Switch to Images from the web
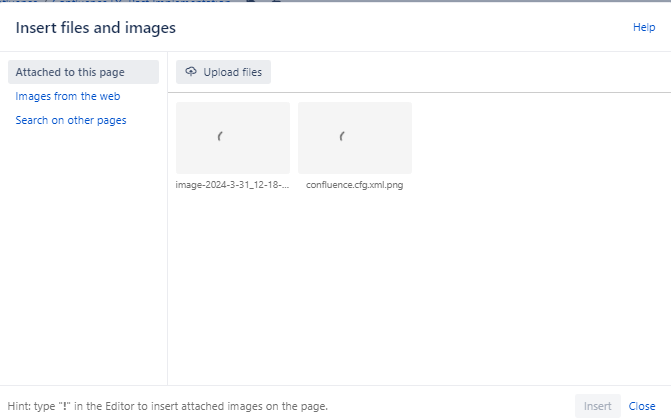 click(x=68, y=96)
